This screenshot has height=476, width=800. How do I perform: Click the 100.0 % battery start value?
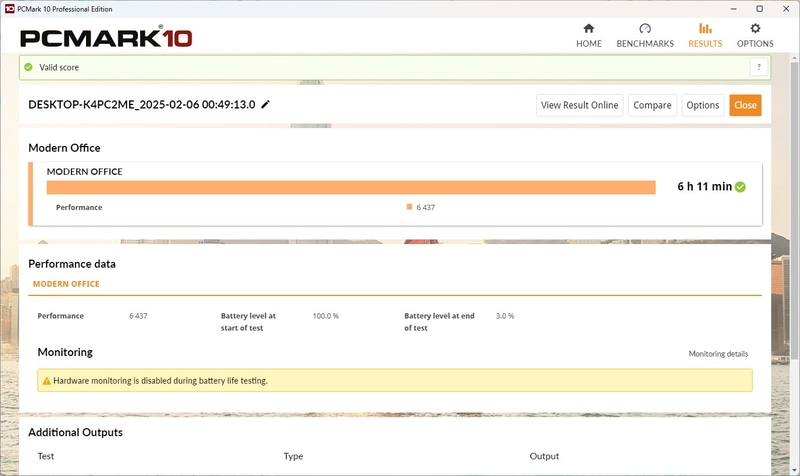coord(326,316)
